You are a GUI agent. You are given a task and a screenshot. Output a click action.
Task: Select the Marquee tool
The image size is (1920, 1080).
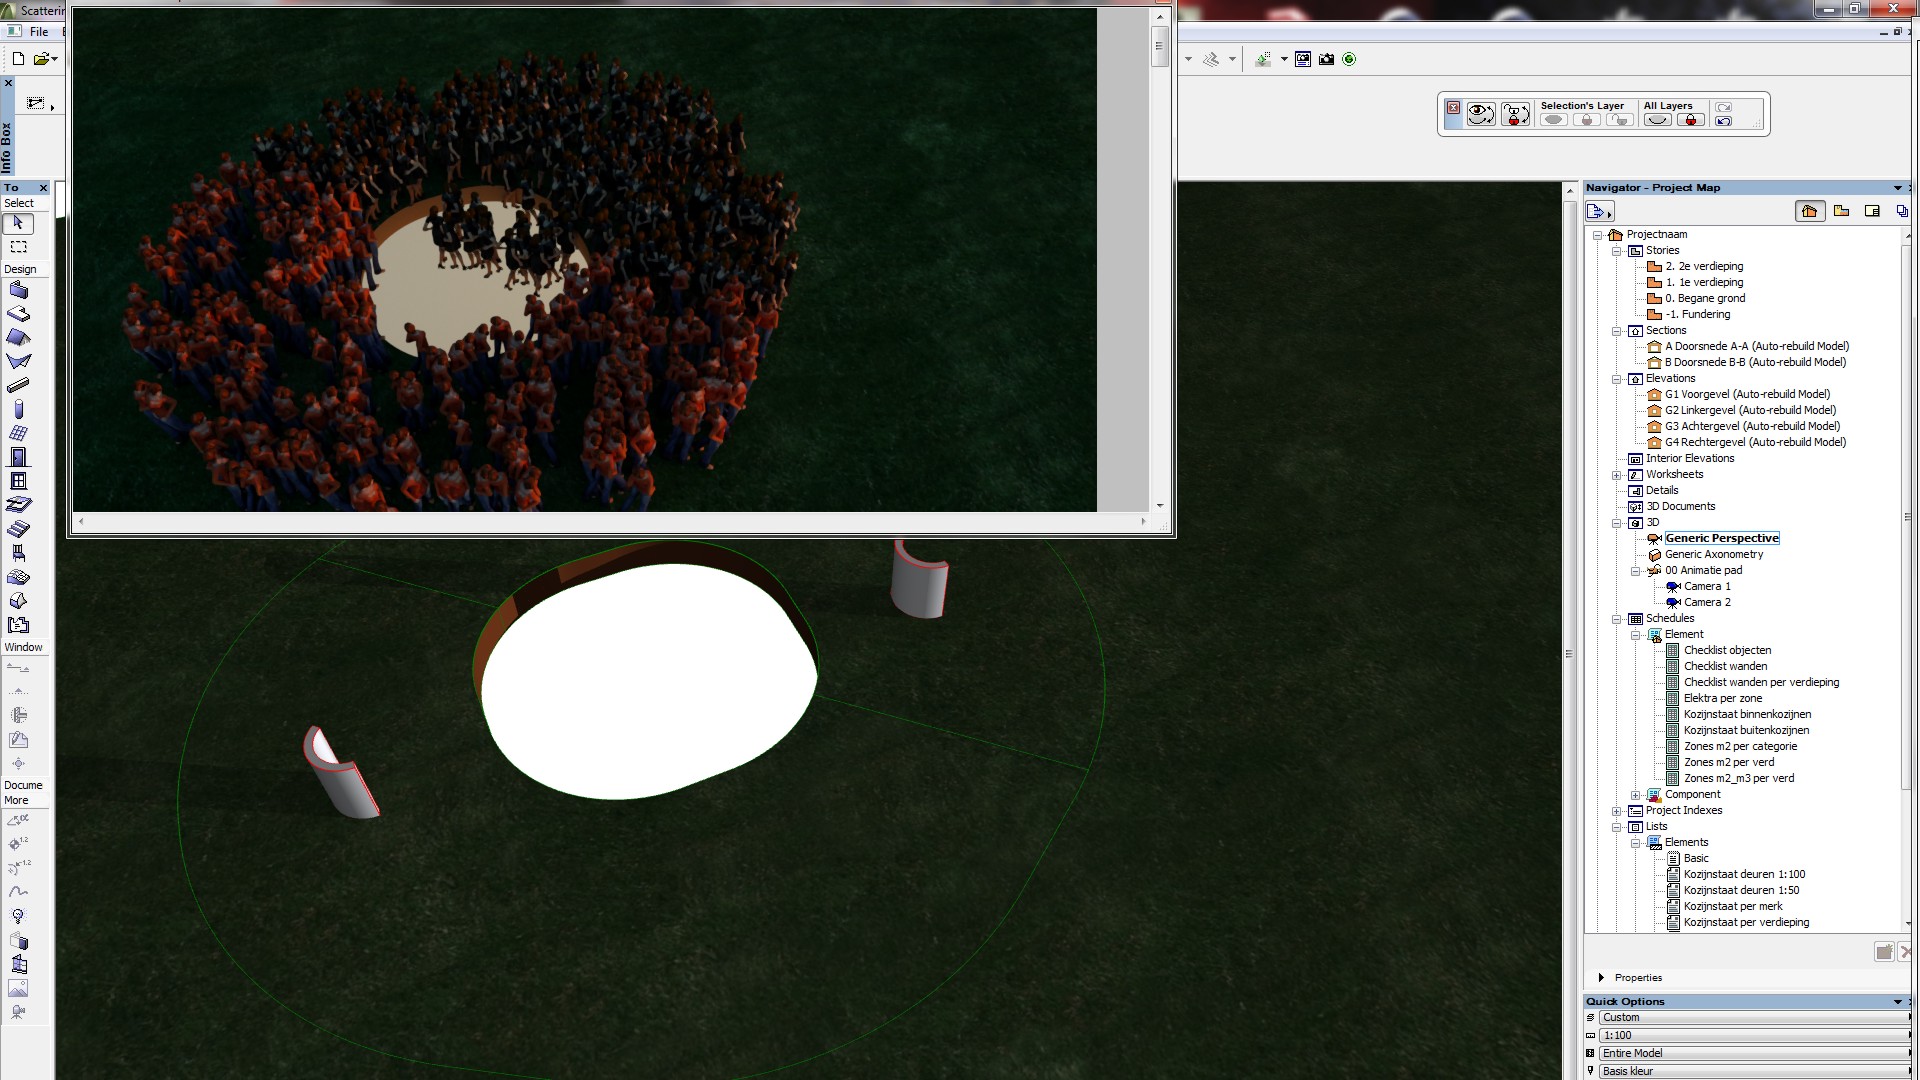point(18,247)
